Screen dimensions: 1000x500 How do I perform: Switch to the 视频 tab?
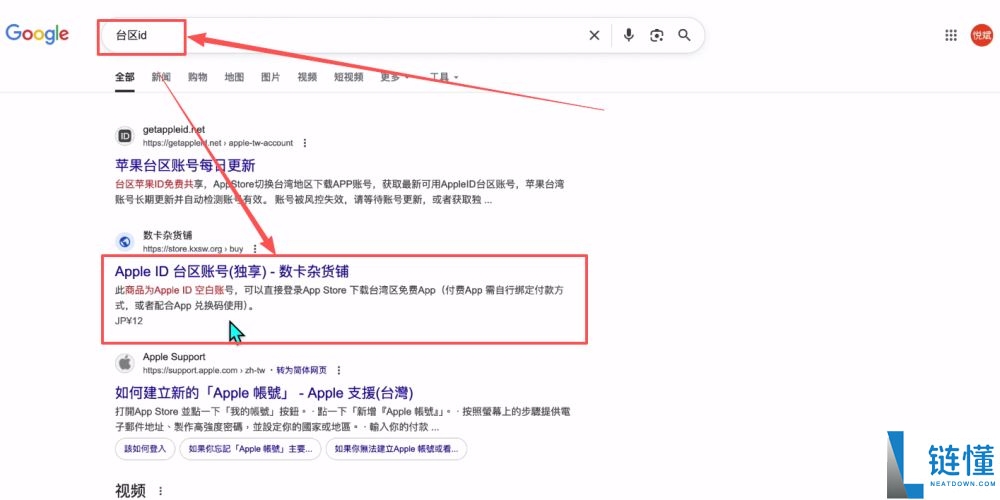point(307,77)
